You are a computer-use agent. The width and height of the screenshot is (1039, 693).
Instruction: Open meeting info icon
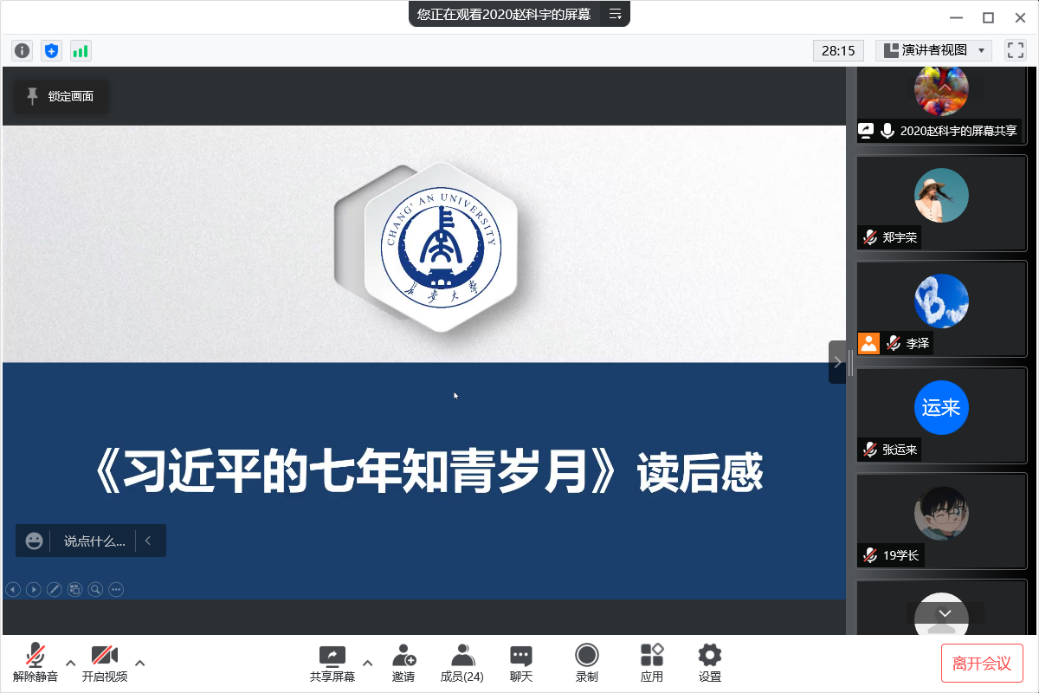pos(22,50)
